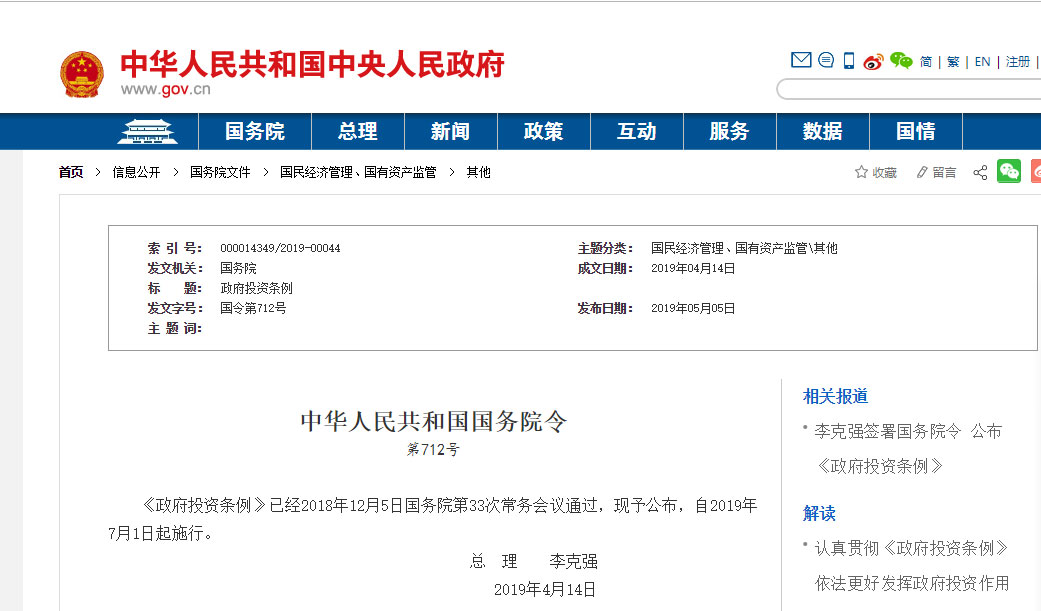Screen dimensions: 1041x611
Task: Click the share icon beside 留言
Action: 980,172
